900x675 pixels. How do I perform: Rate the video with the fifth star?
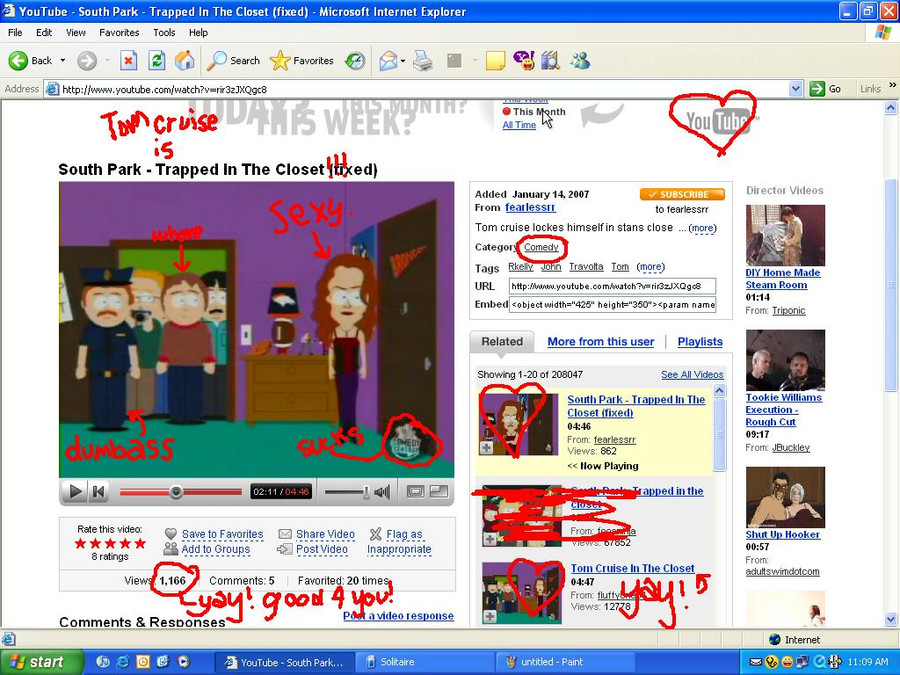point(139,544)
